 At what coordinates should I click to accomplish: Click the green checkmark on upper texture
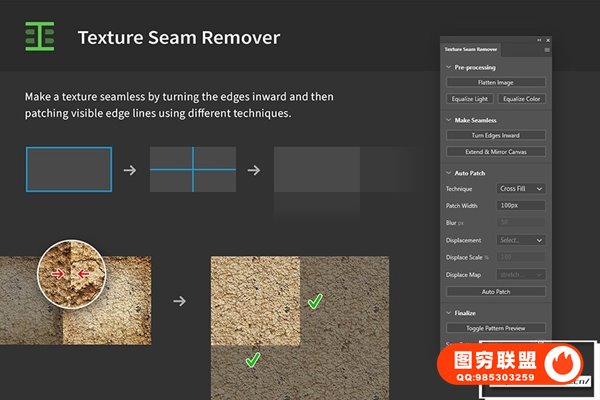(314, 300)
